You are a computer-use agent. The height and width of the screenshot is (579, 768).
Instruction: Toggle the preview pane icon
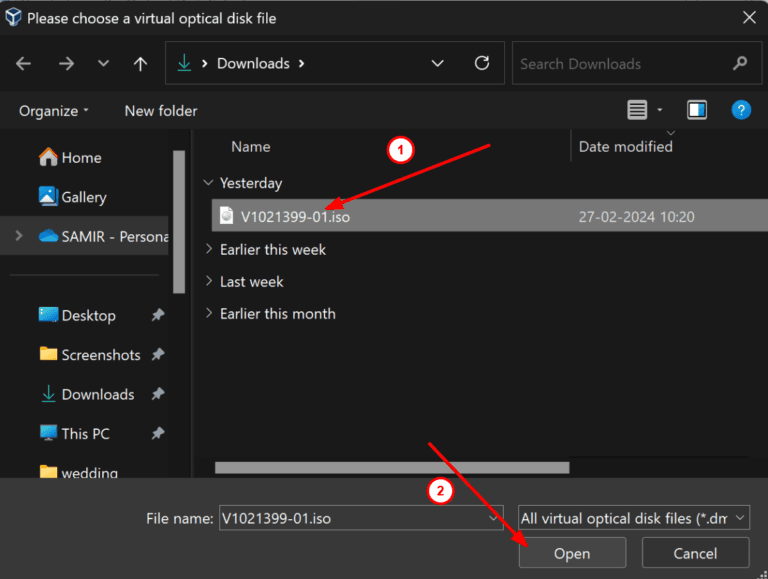697,110
